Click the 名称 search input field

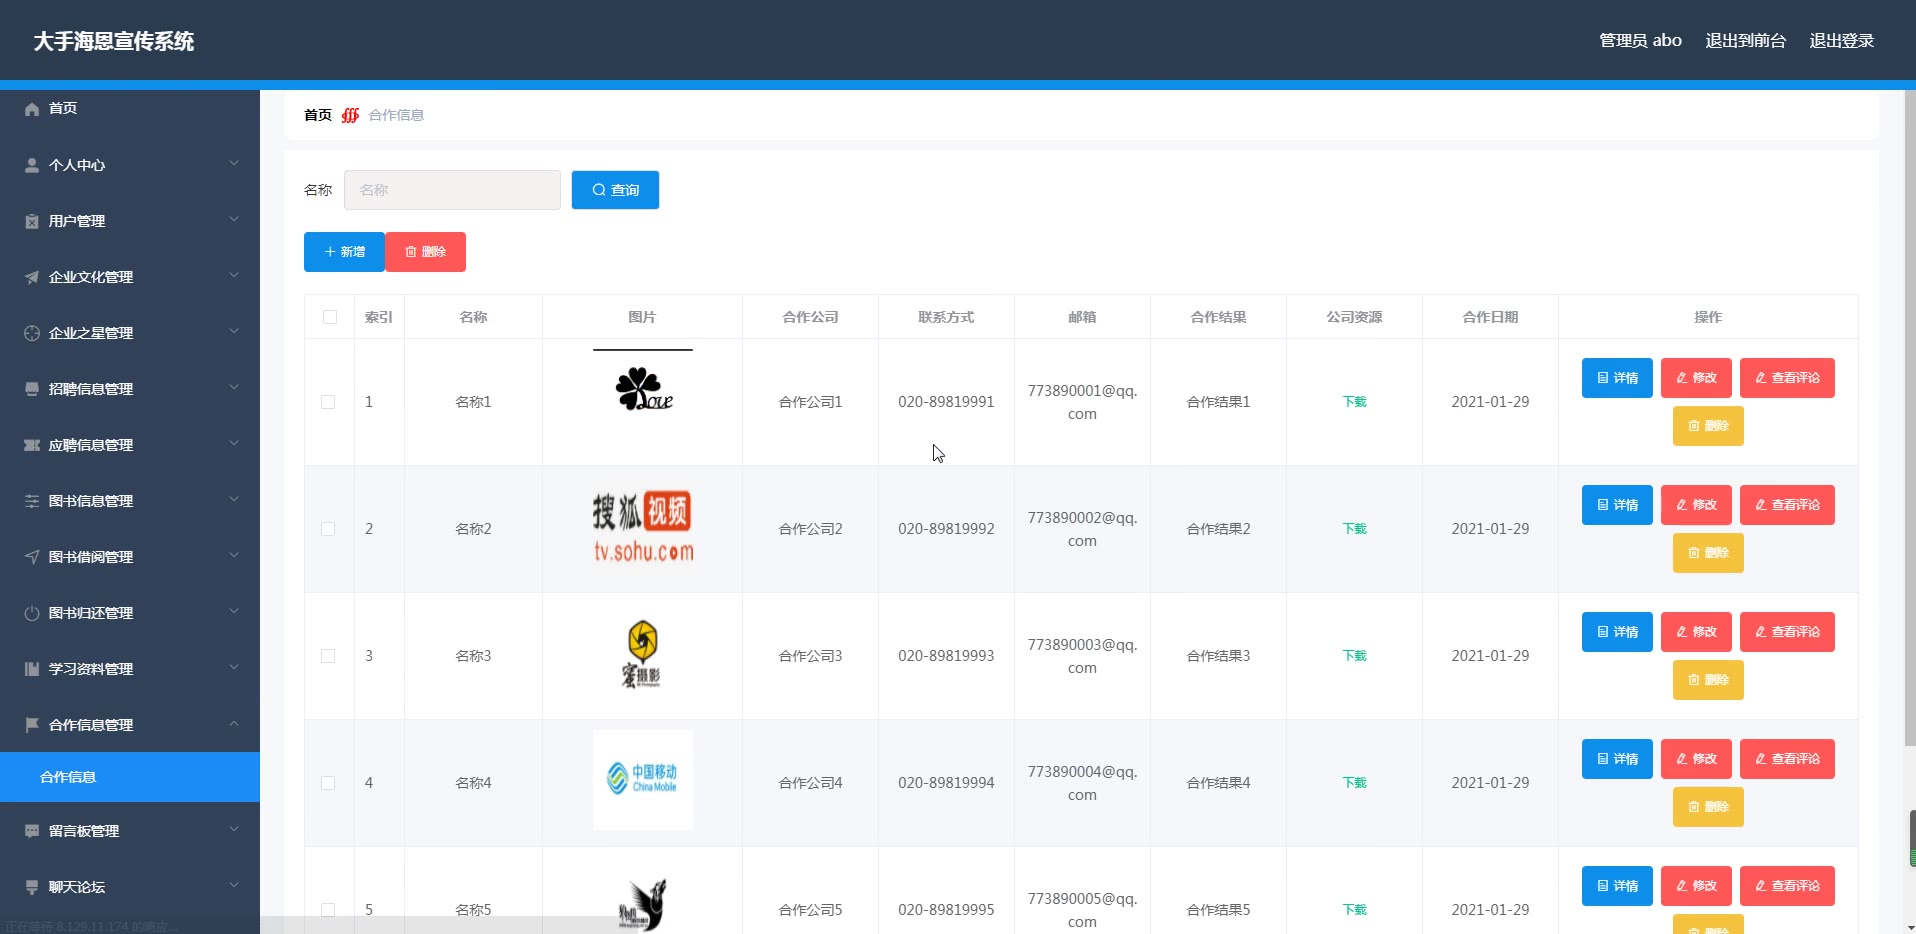tap(452, 190)
